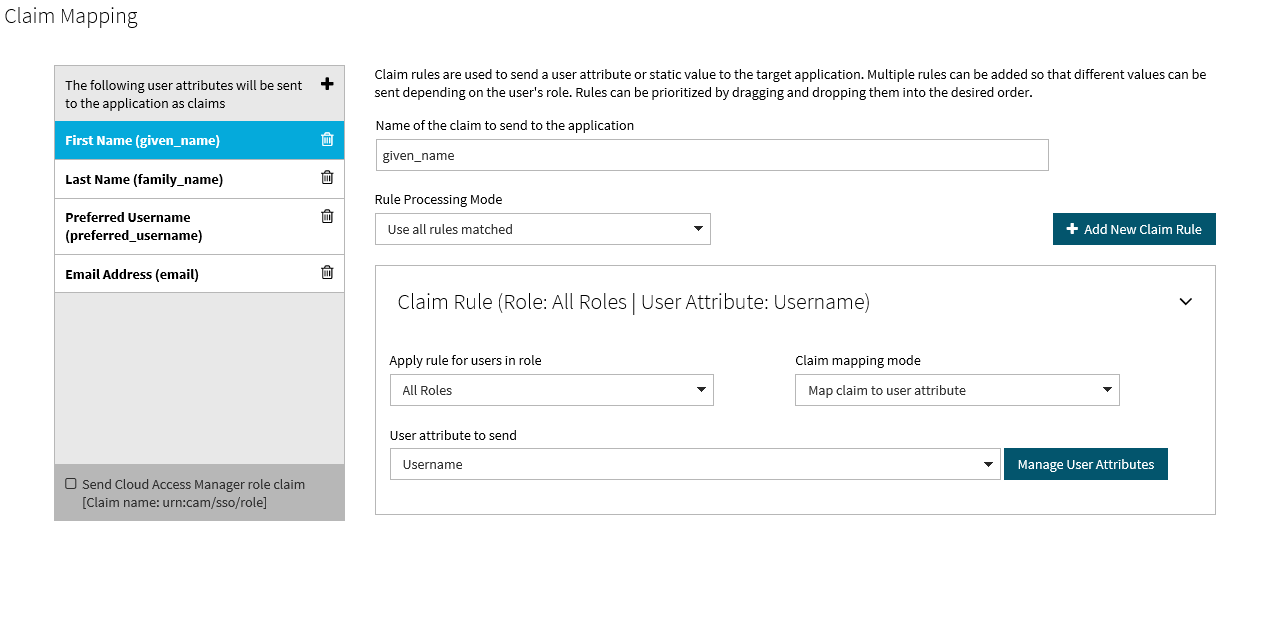Click Add New Claim Rule button

tap(1134, 229)
